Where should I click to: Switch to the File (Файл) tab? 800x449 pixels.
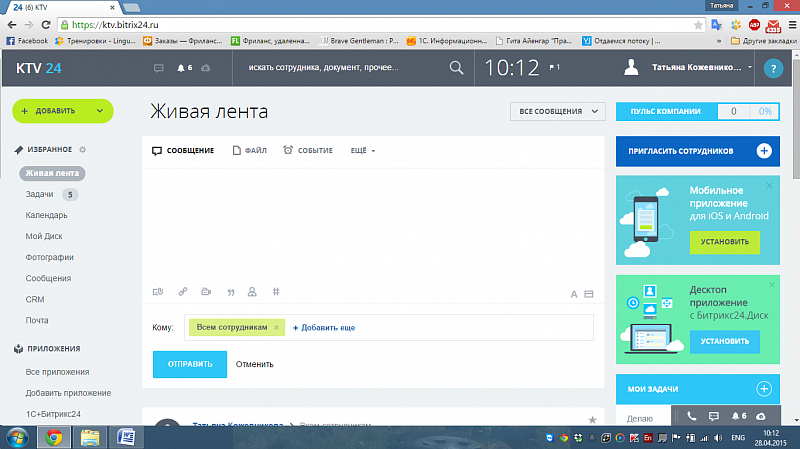coord(249,151)
